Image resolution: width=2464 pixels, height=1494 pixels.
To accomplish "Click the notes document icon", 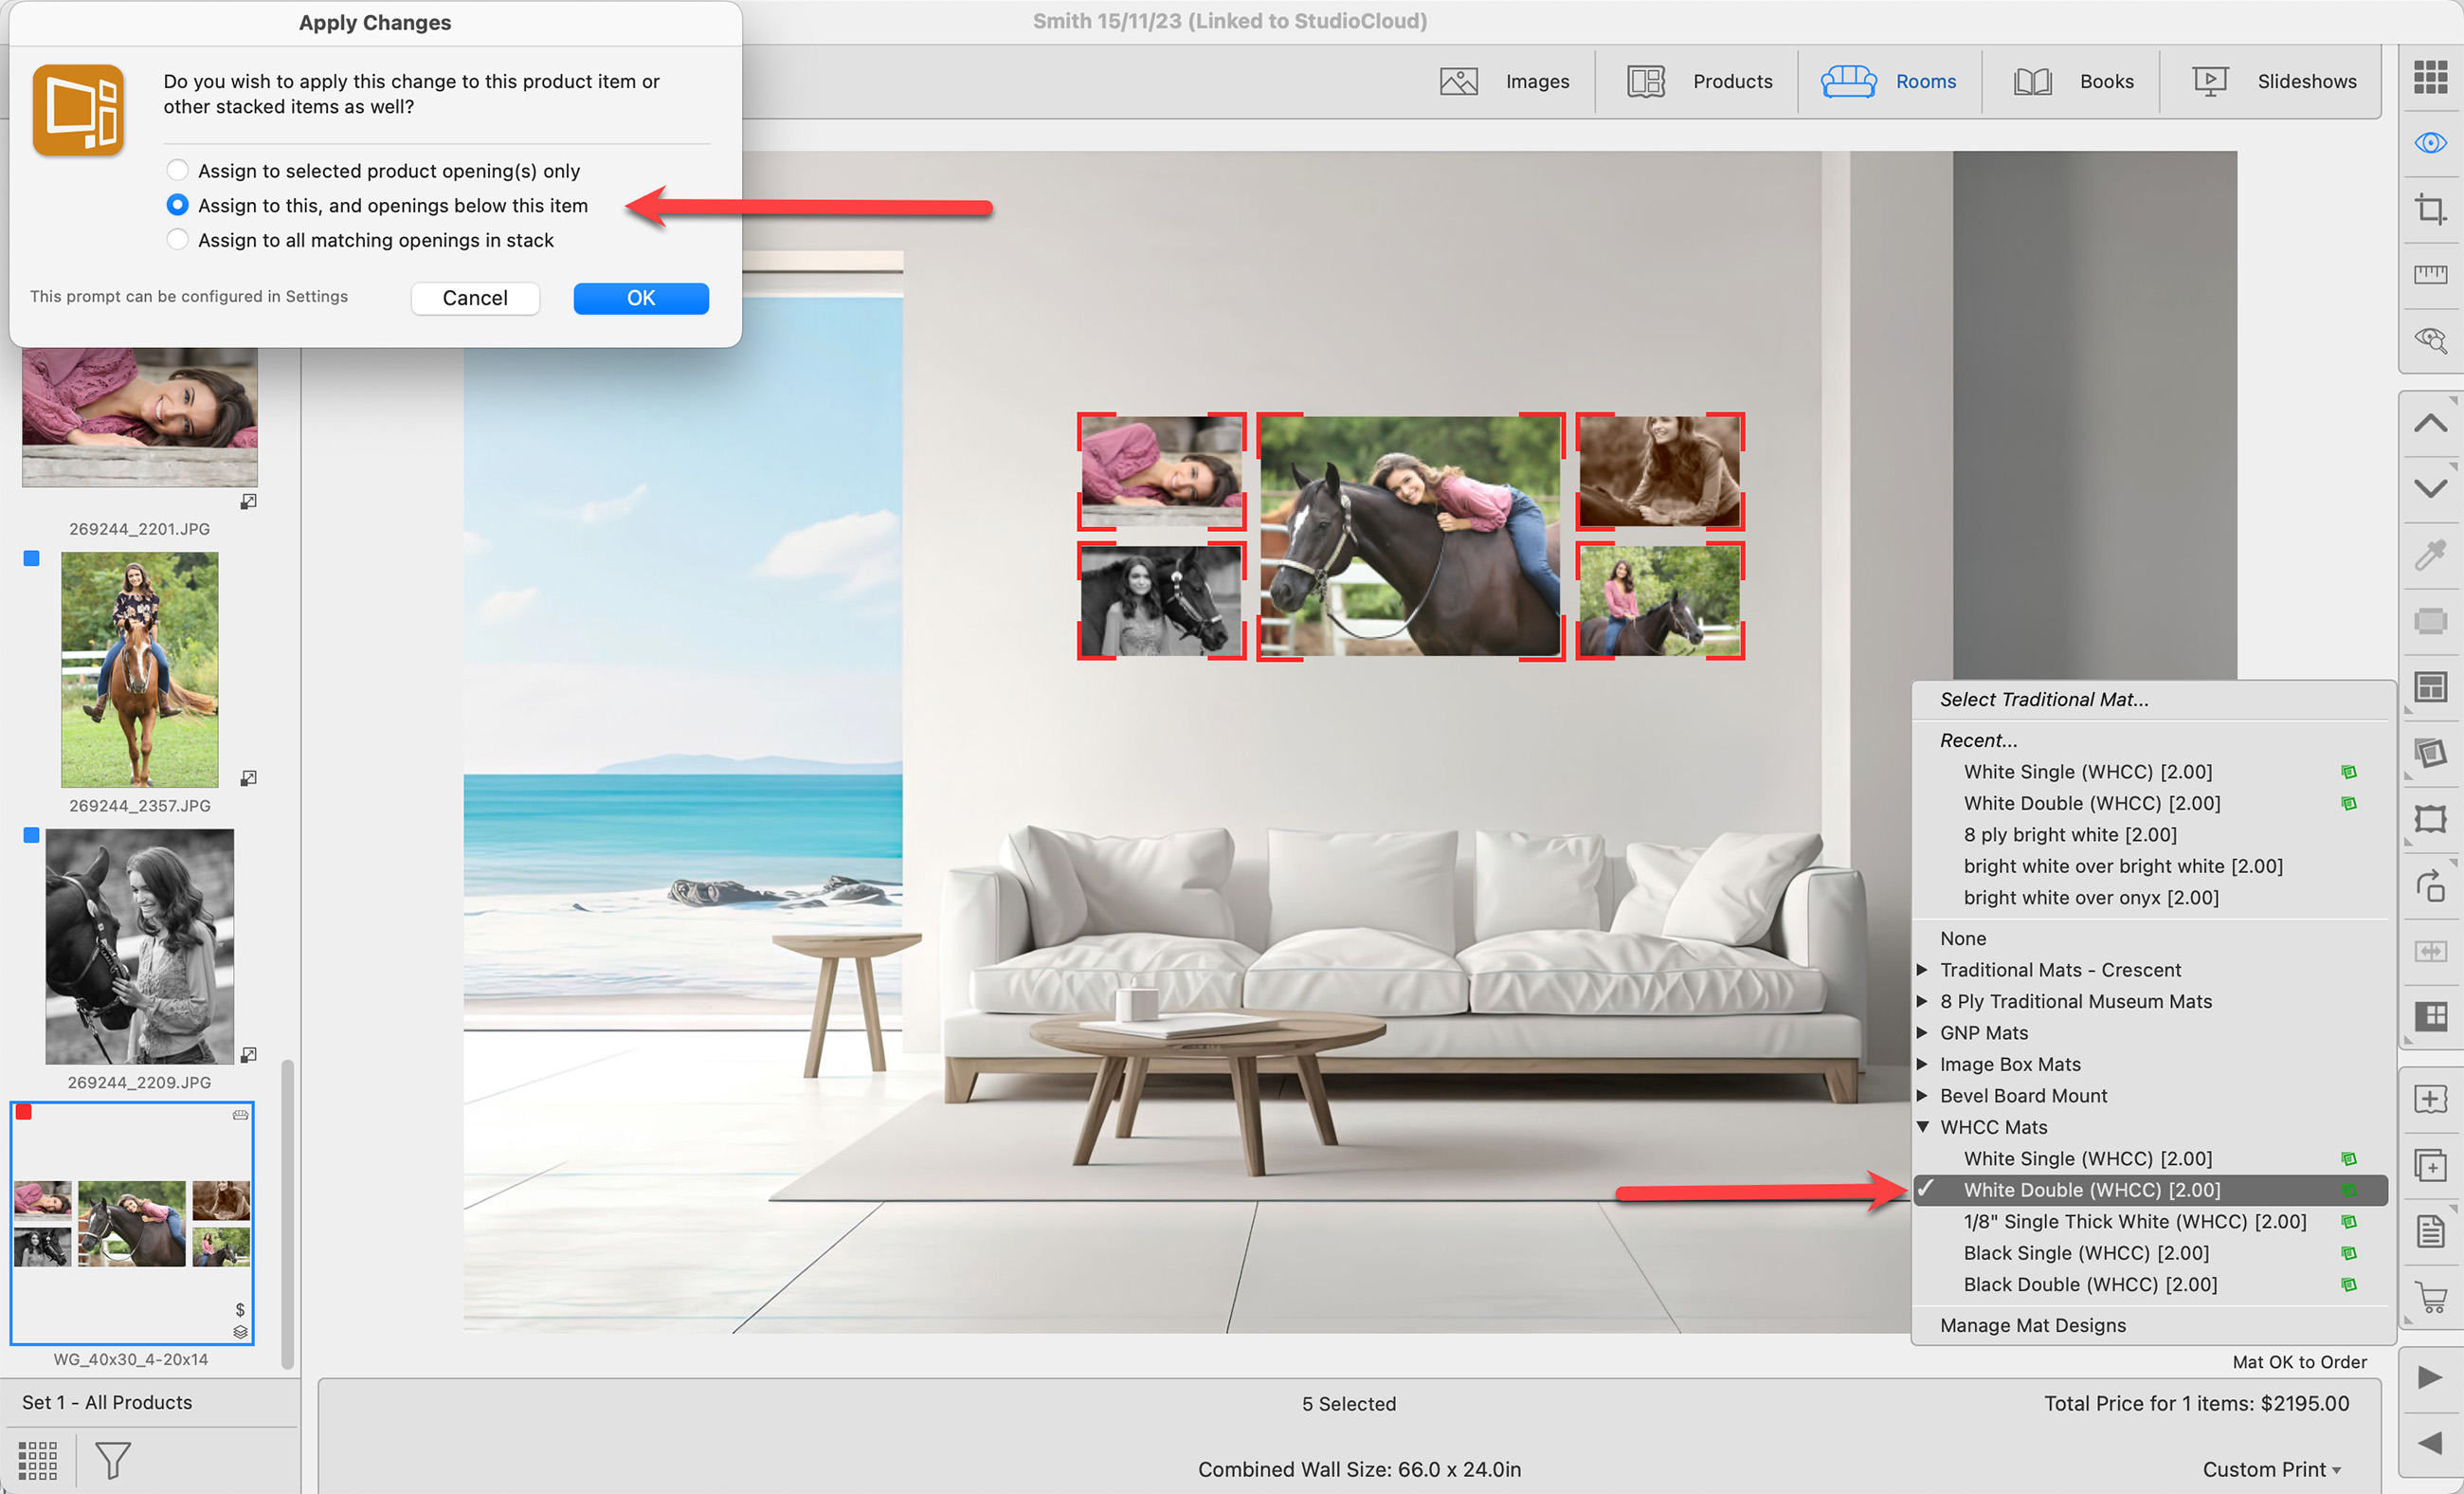I will (x=2430, y=1231).
